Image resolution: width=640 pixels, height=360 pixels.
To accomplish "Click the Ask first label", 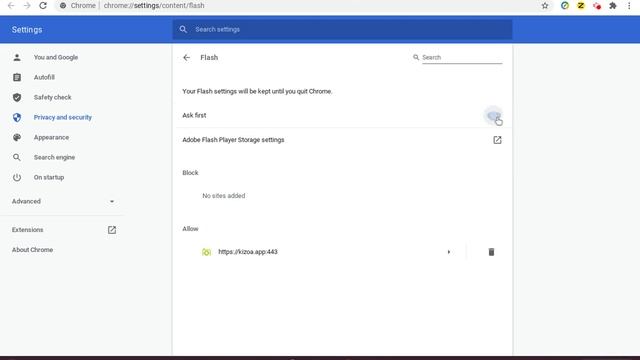I will pos(194,115).
